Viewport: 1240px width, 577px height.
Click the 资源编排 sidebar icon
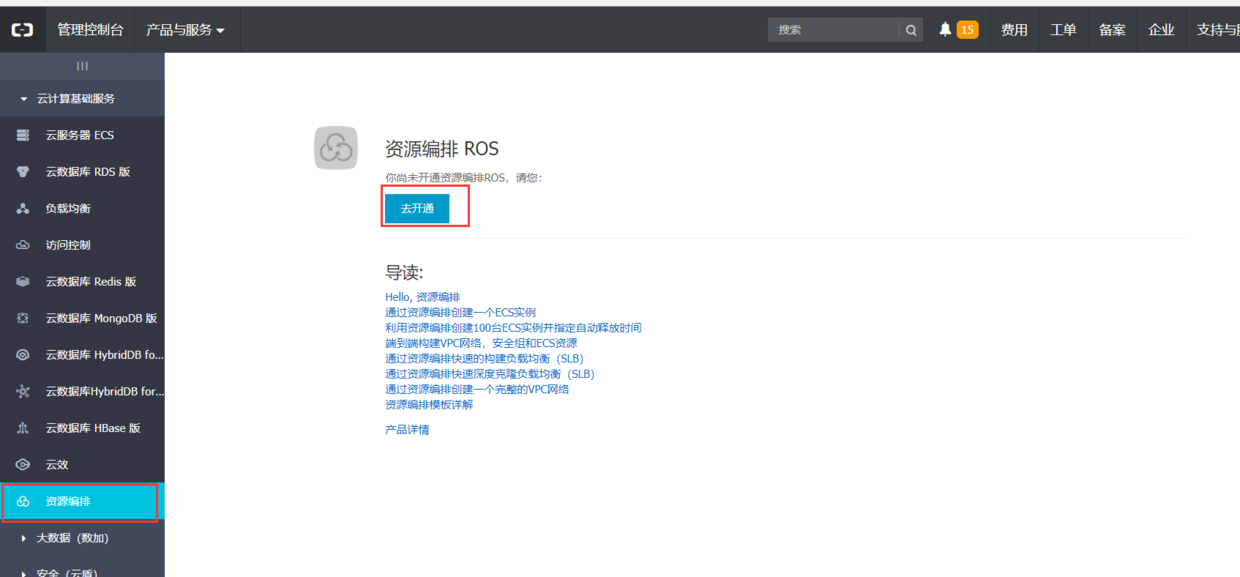tap(23, 501)
